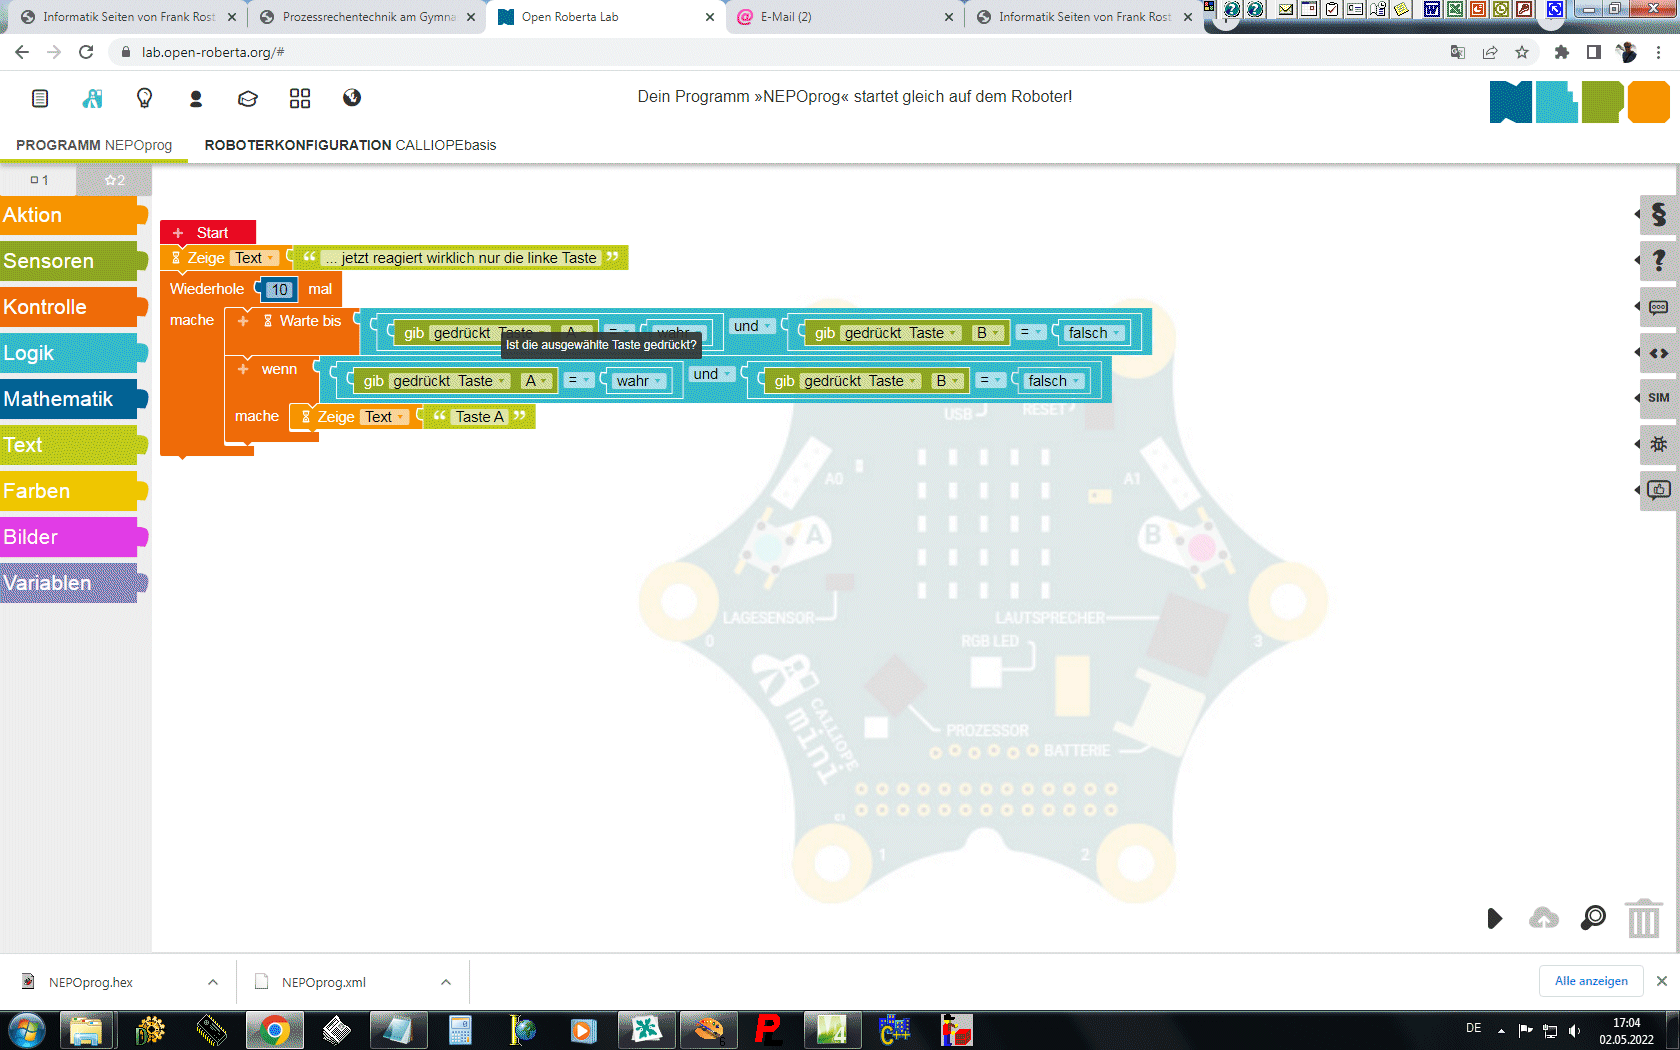Open the SIM simulation panel
The image size is (1680, 1050).
click(1658, 398)
